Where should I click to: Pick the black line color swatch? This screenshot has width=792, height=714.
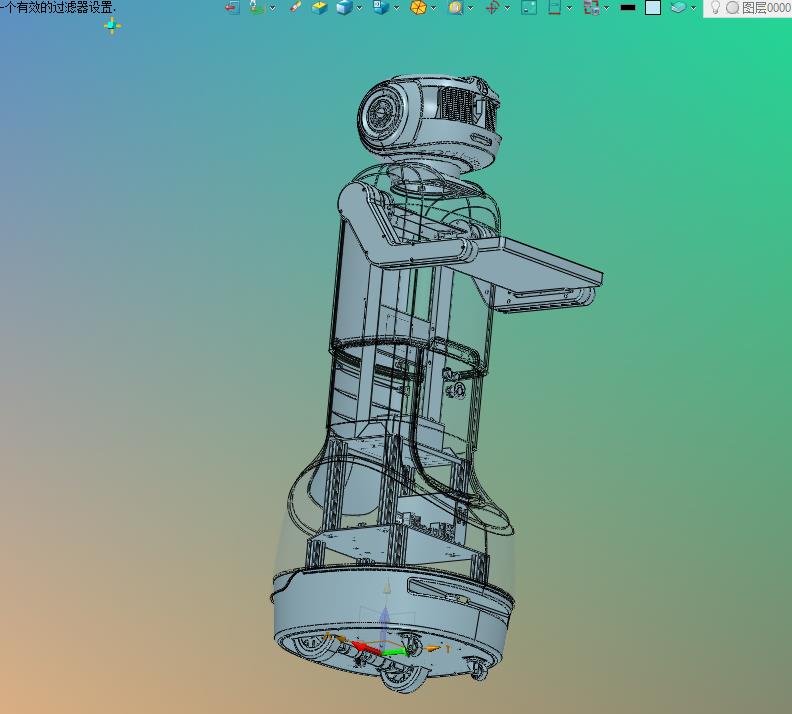click(x=628, y=8)
